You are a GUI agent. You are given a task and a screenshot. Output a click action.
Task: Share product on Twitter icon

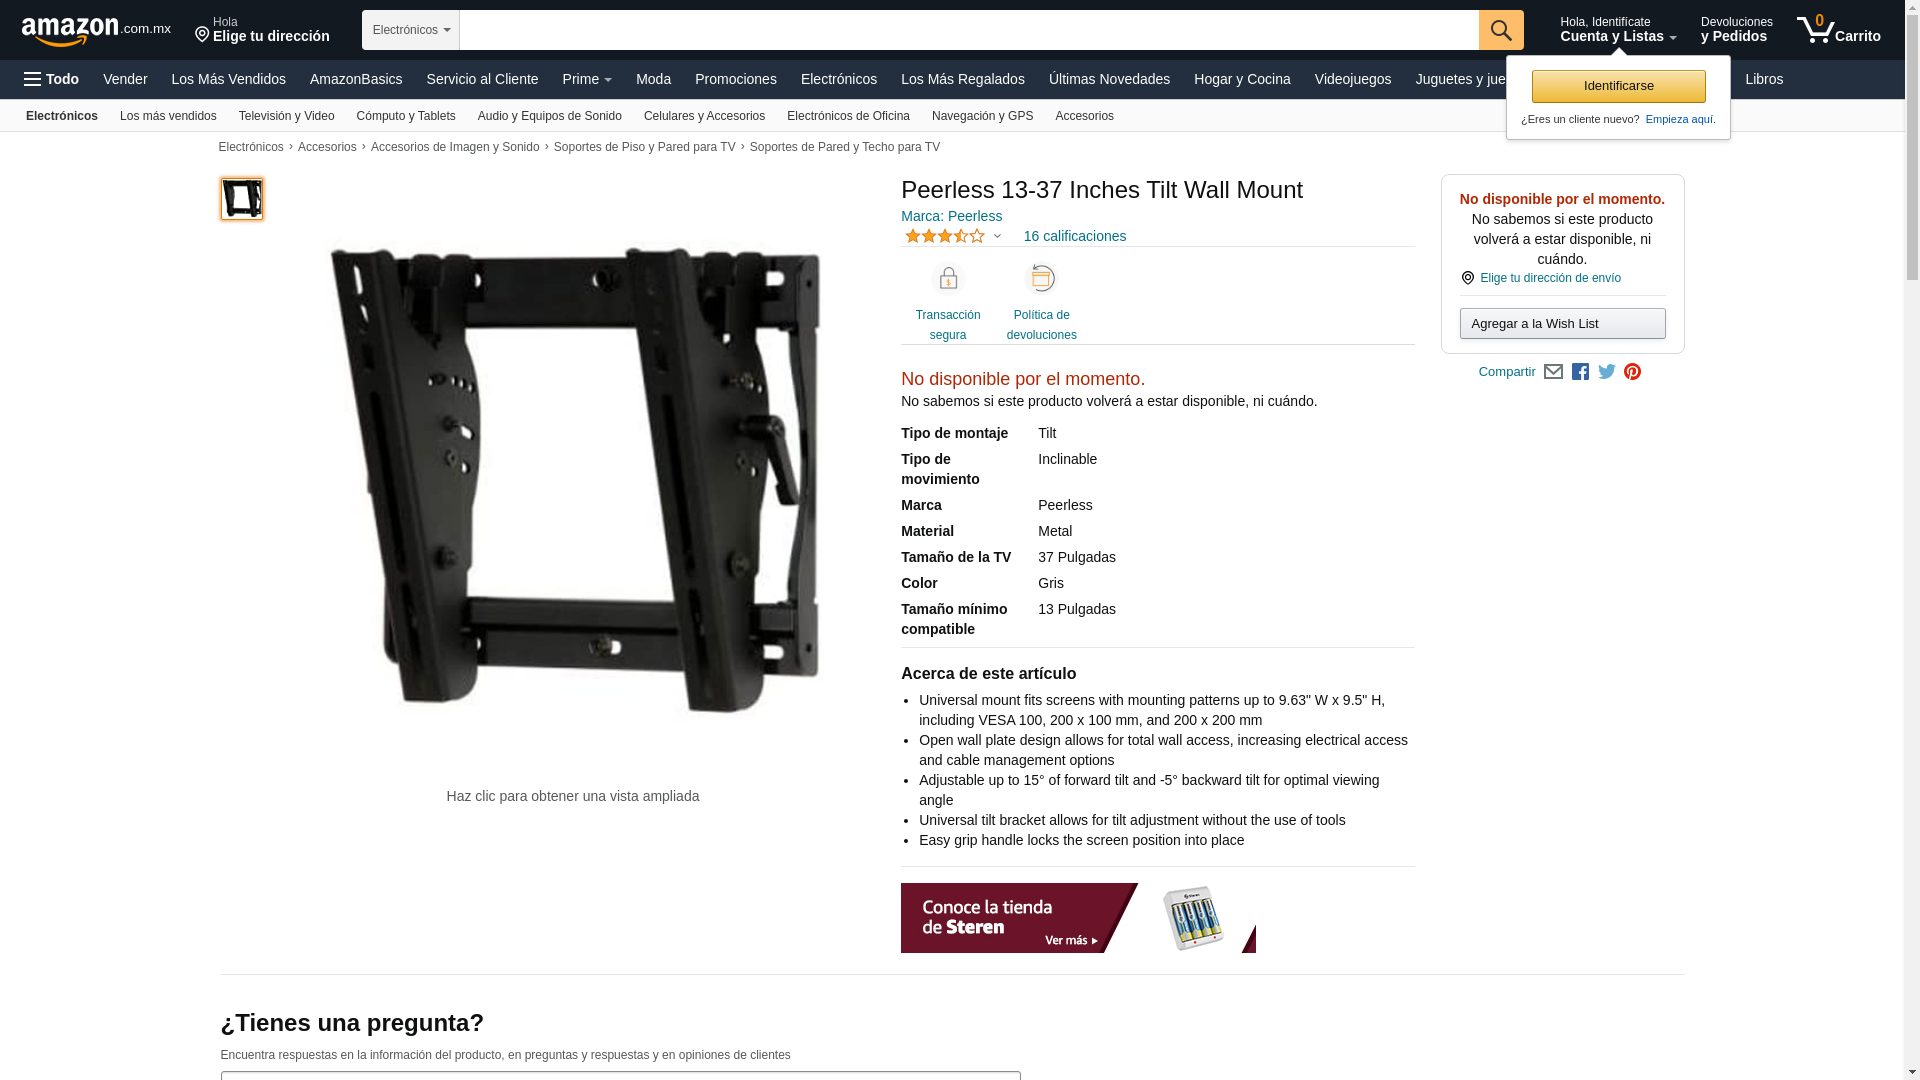click(1607, 372)
